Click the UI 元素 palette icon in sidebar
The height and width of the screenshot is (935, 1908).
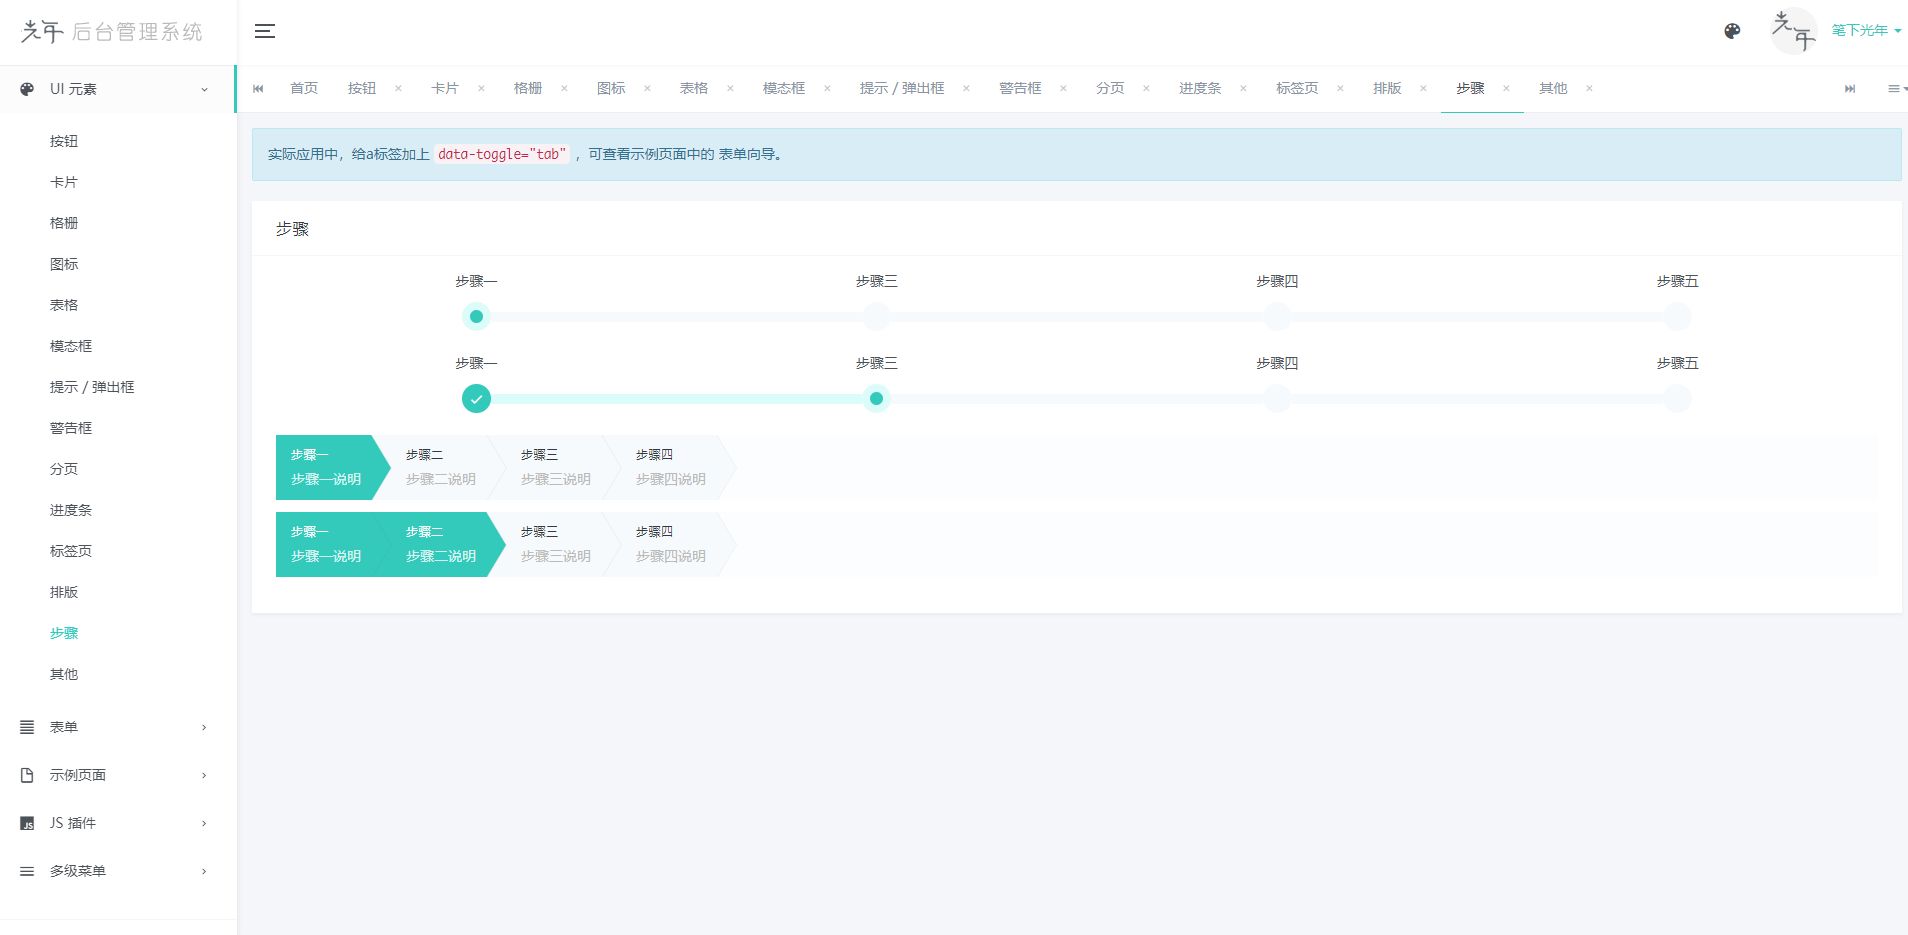[x=27, y=89]
